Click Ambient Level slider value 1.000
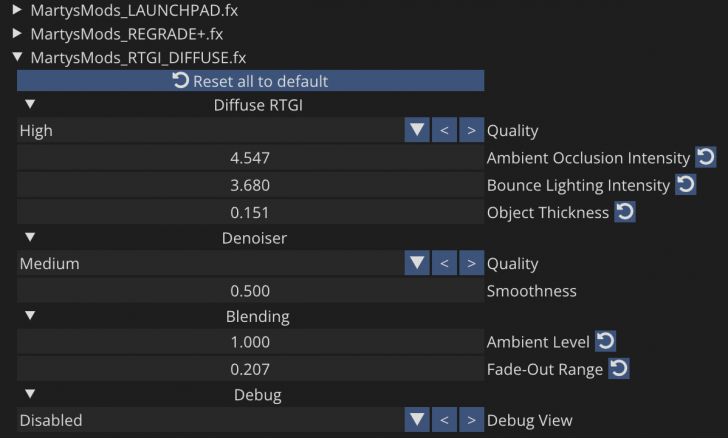This screenshot has height=438, width=728. point(250,341)
